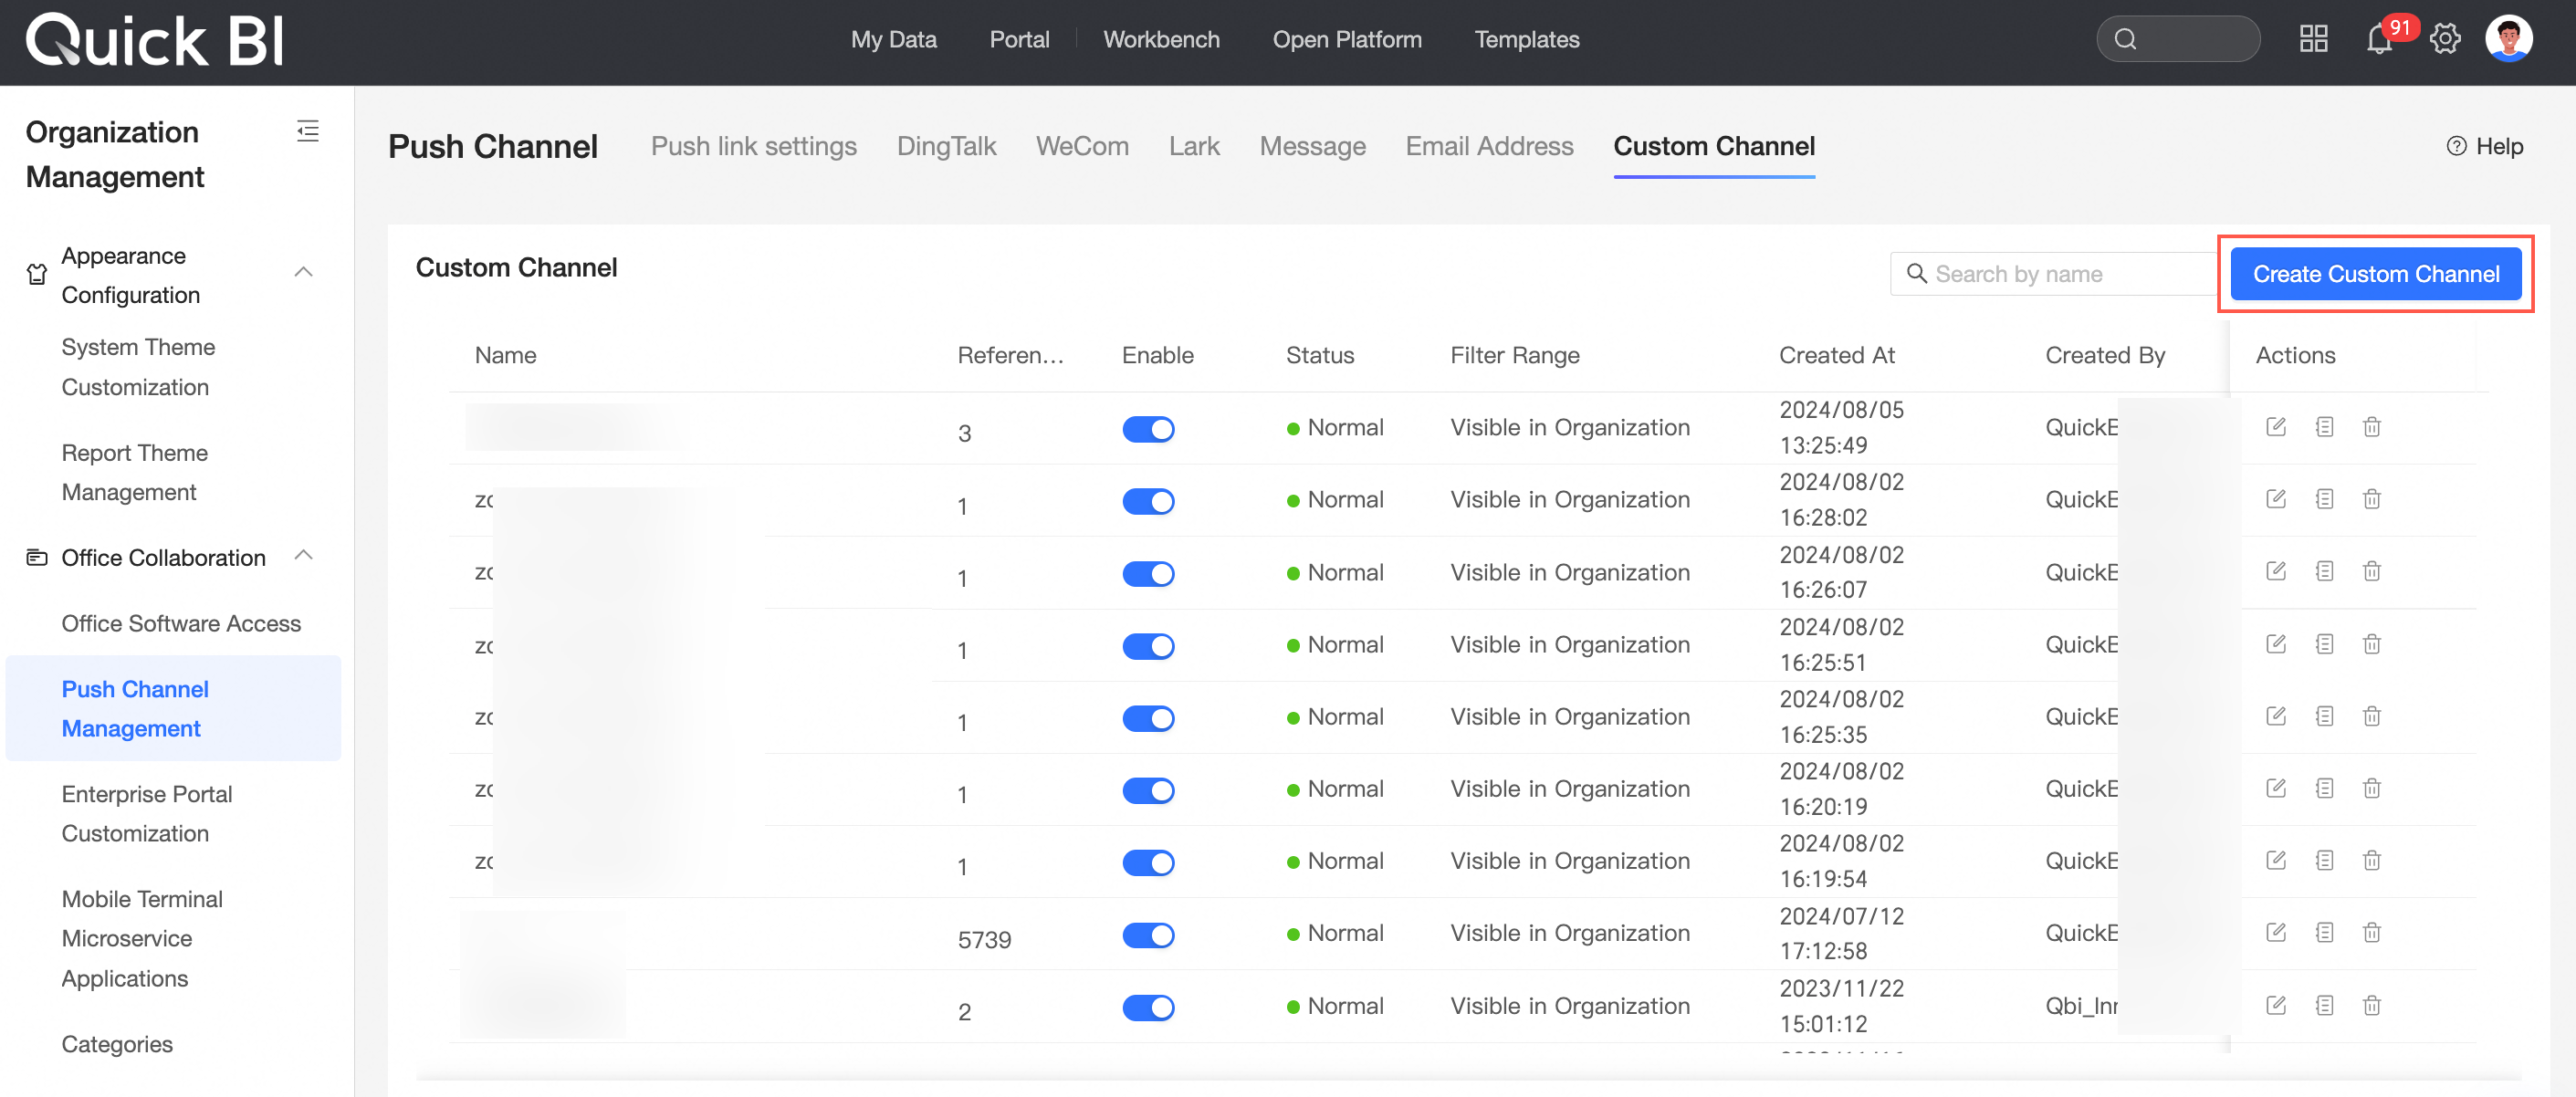Switch to the DingTalk tab
This screenshot has height=1097, width=2576.
tap(946, 146)
